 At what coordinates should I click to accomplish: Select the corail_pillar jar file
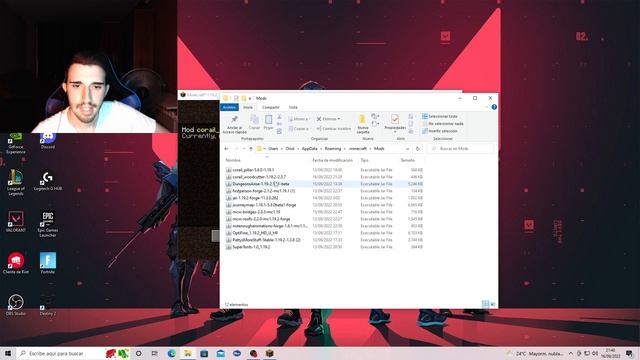click(x=324, y=170)
